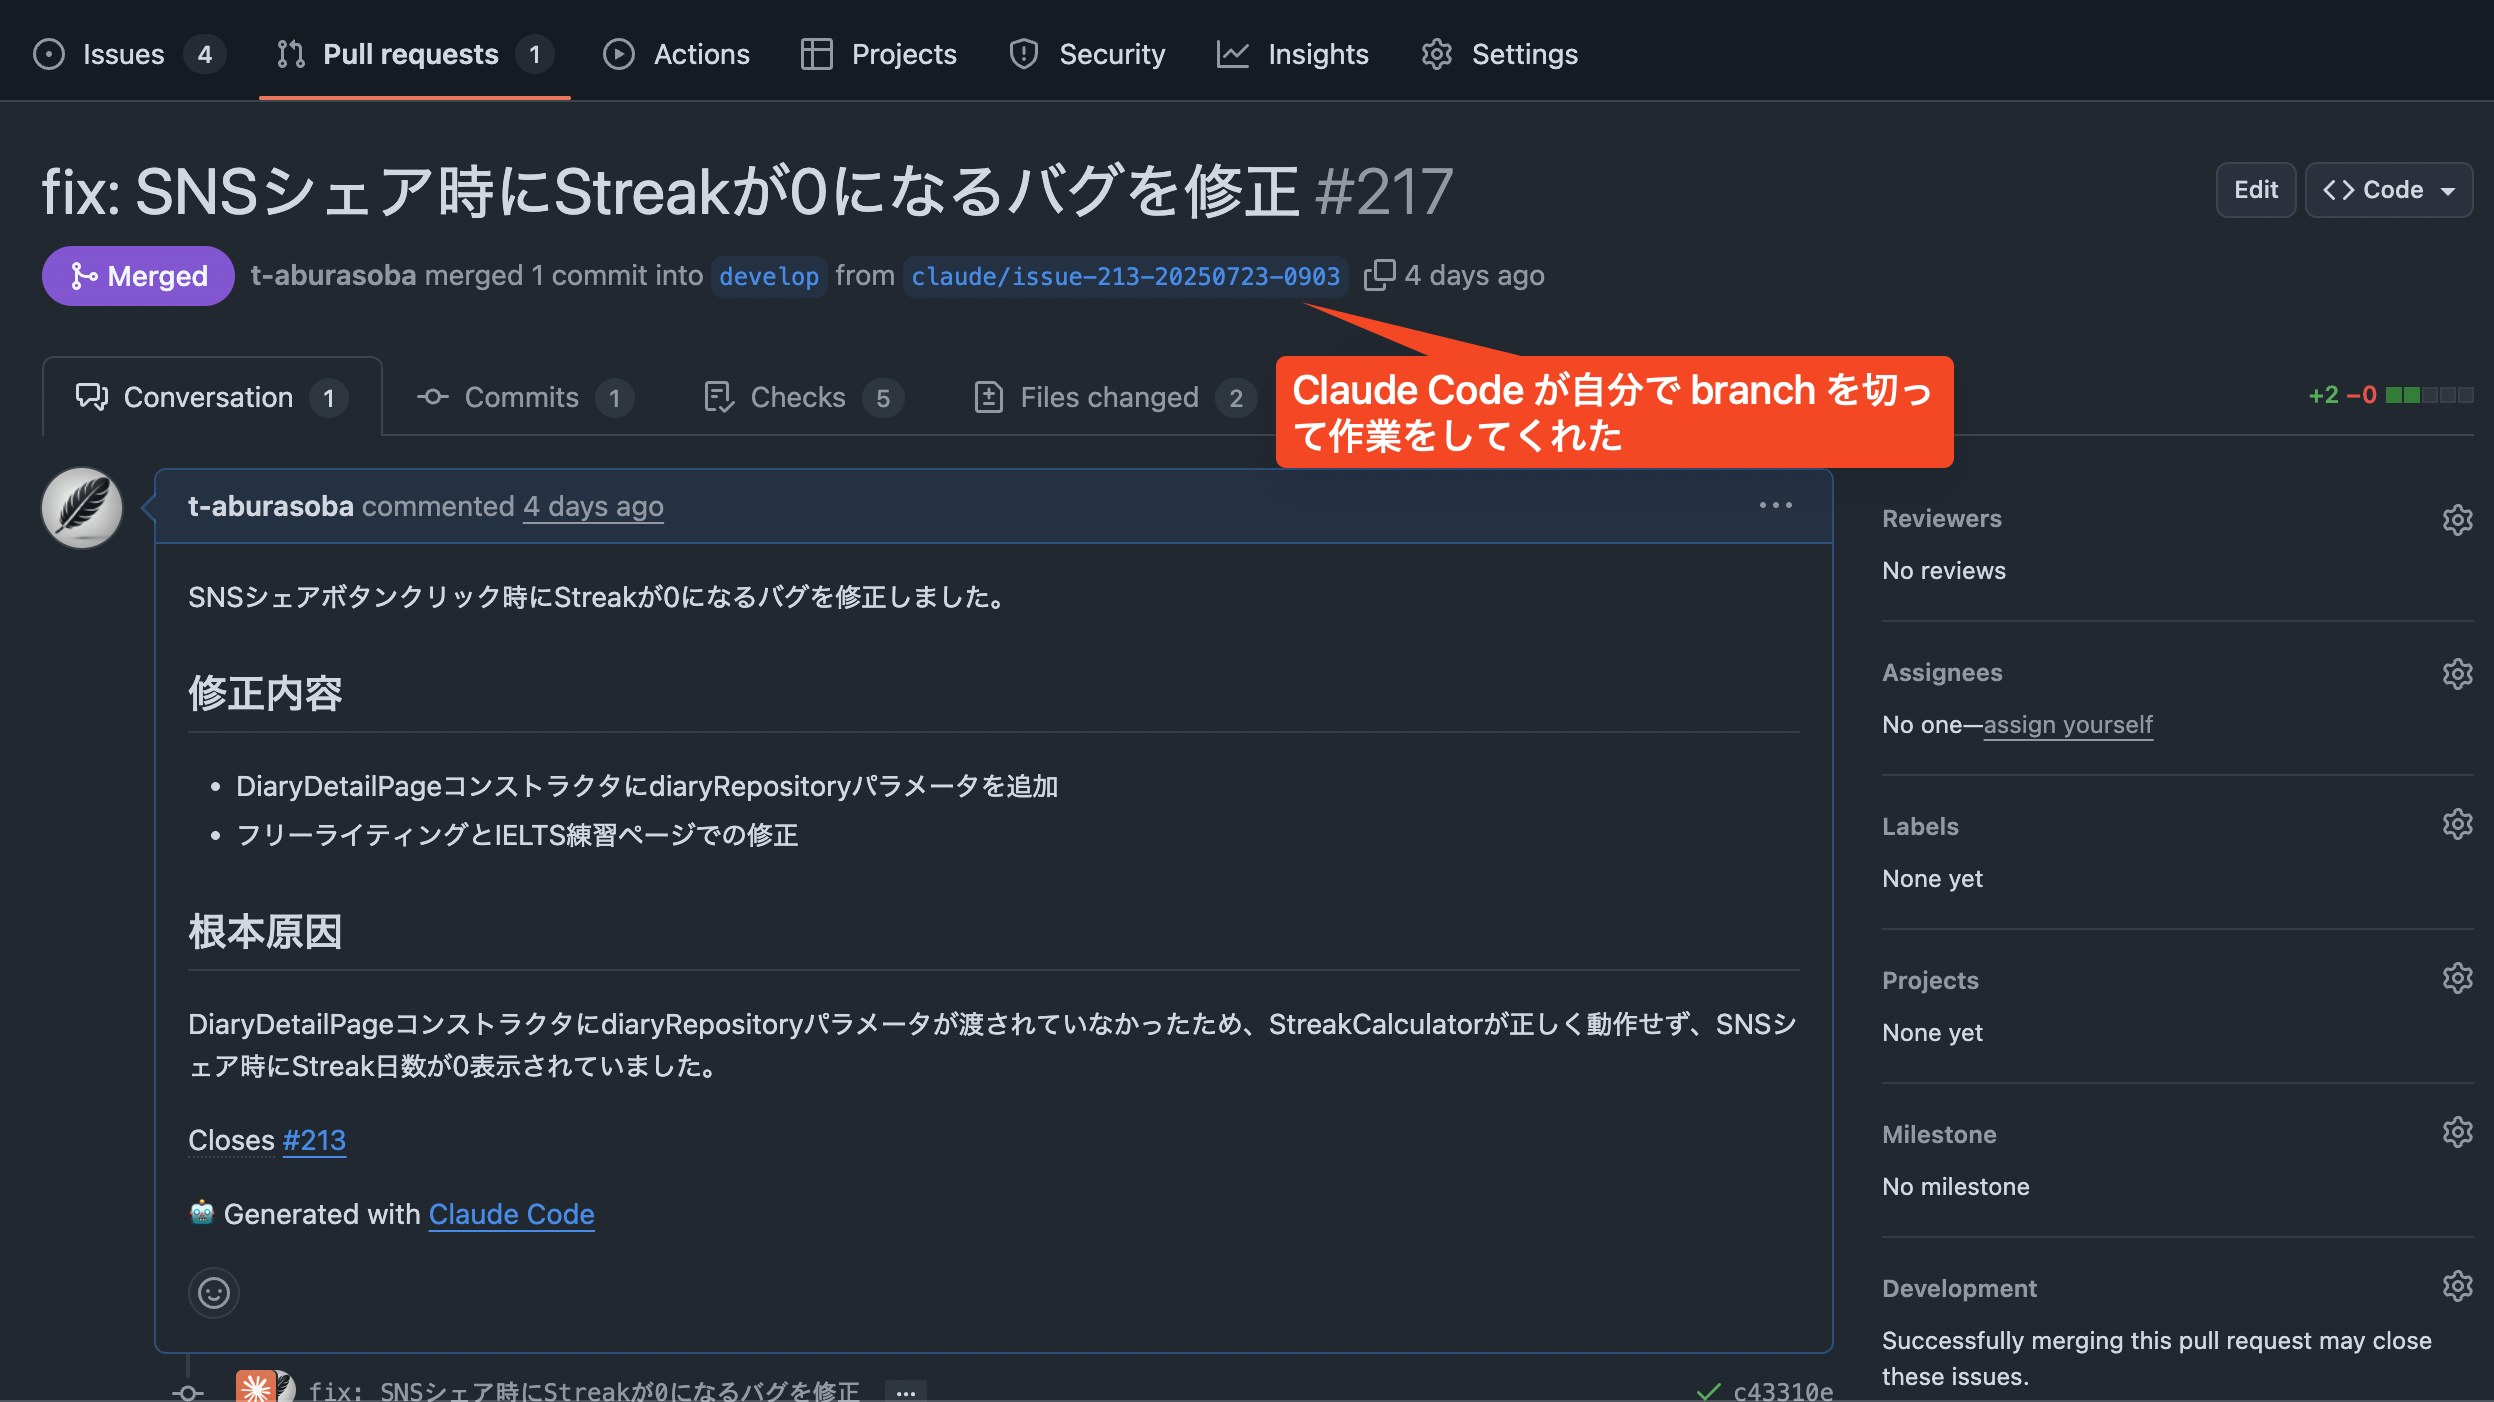Screen dimensions: 2494x1402
Task: Click the Development sidebar heading
Action: click(1959, 1289)
